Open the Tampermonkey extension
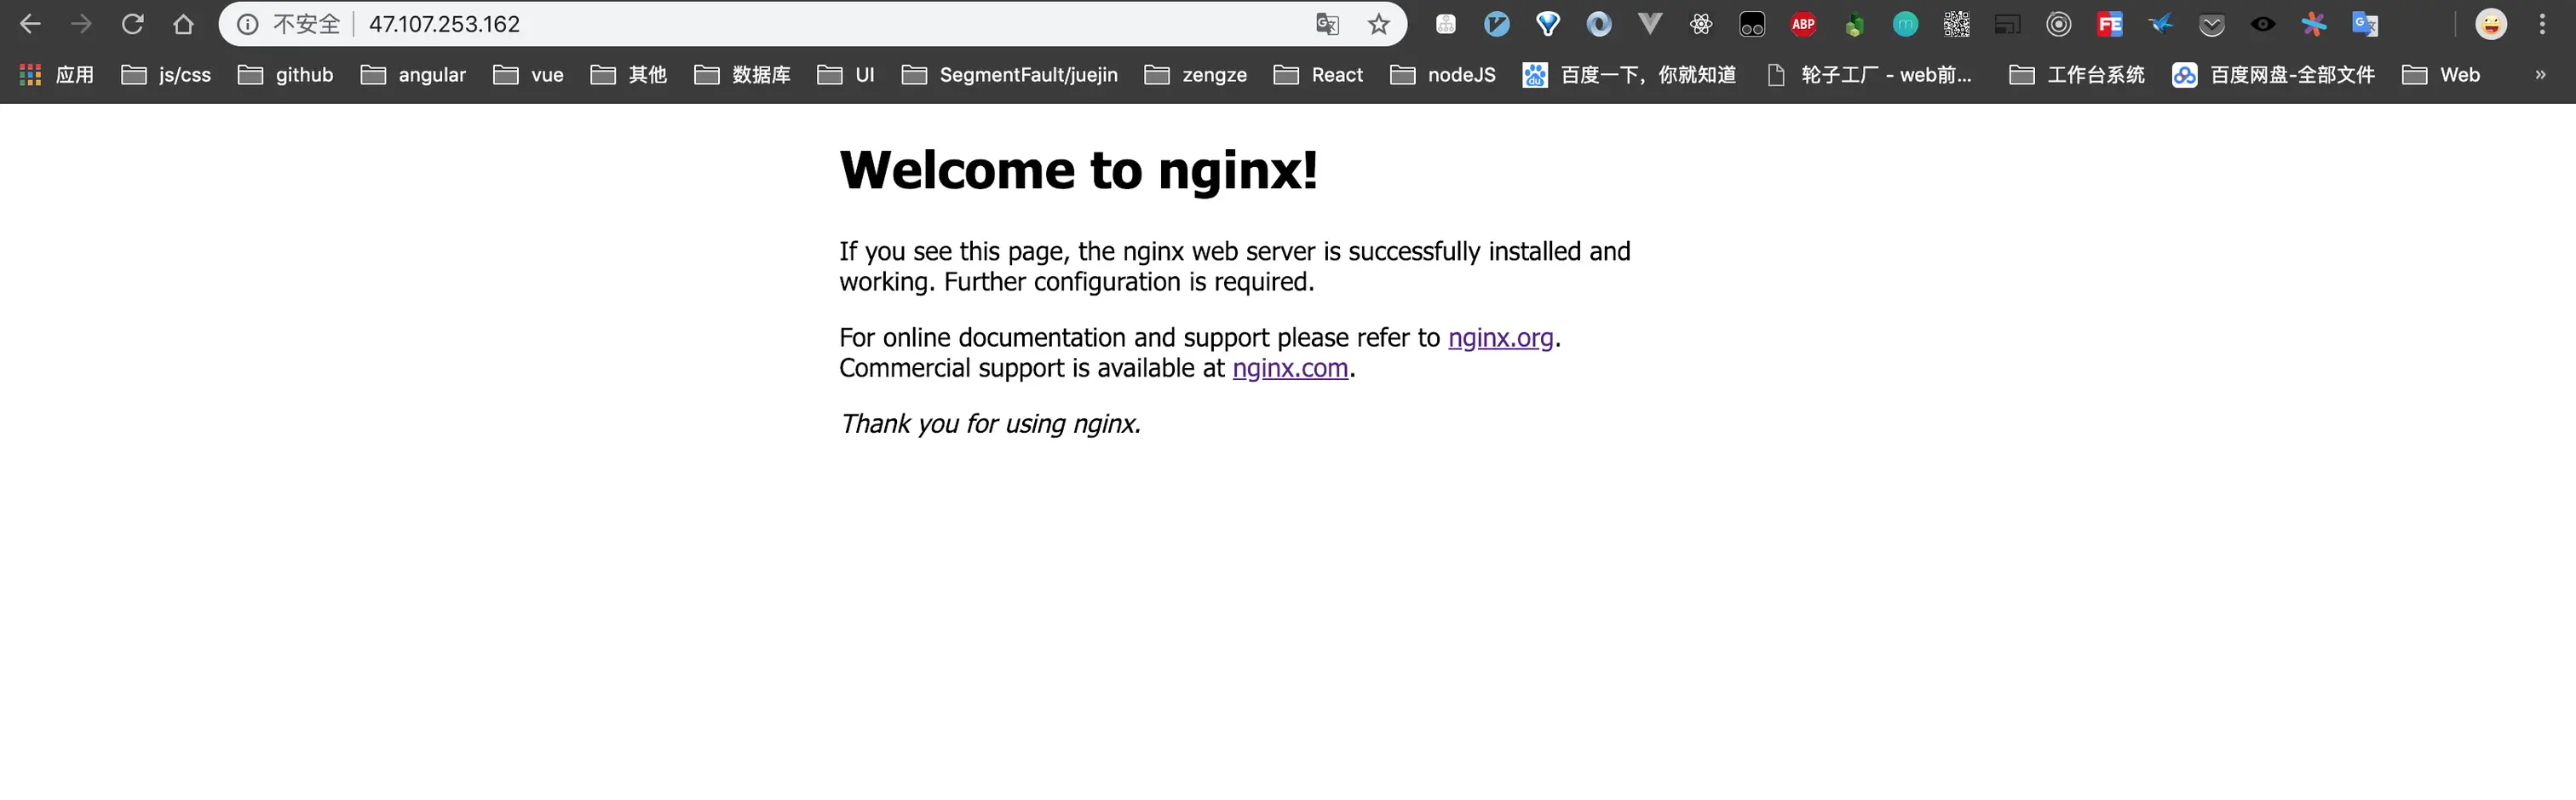Screen dimensions: 2576x800 1752,24
